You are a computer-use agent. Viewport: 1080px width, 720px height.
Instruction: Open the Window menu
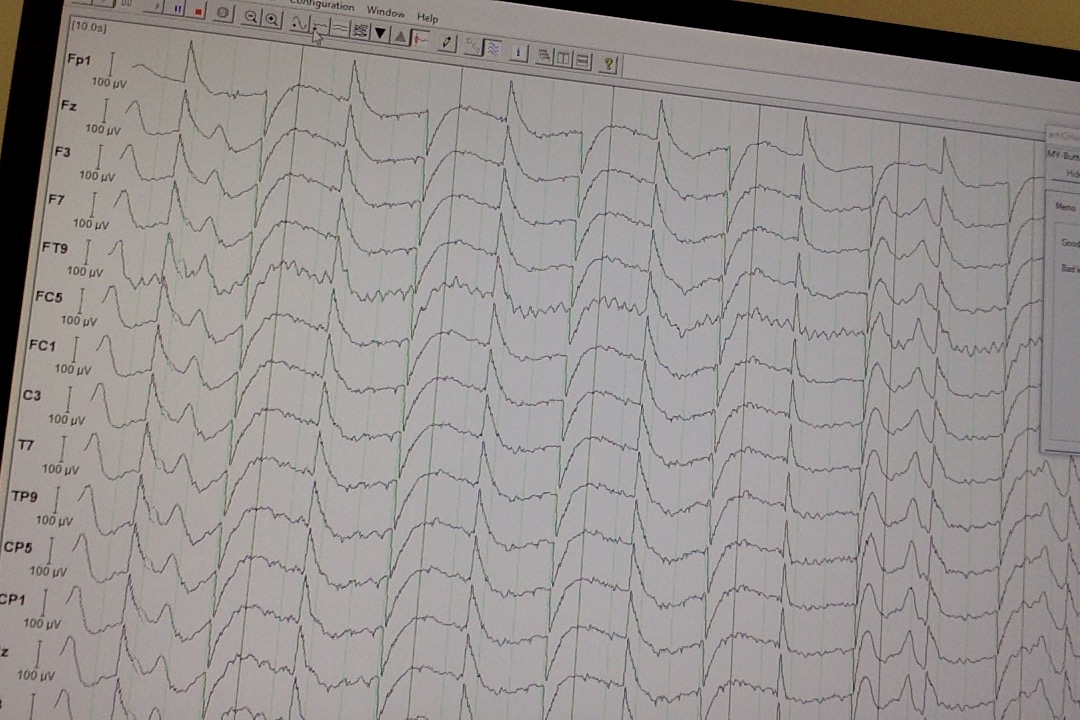click(x=386, y=12)
